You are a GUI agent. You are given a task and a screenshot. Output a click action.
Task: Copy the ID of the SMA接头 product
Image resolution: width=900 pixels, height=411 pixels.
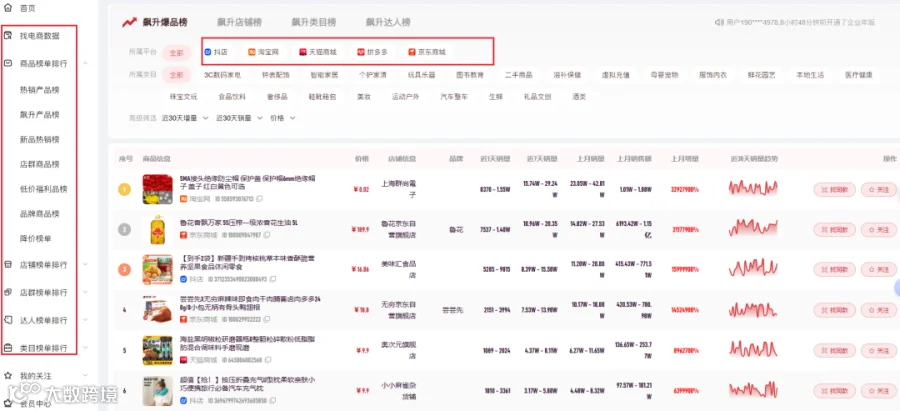click(x=259, y=199)
